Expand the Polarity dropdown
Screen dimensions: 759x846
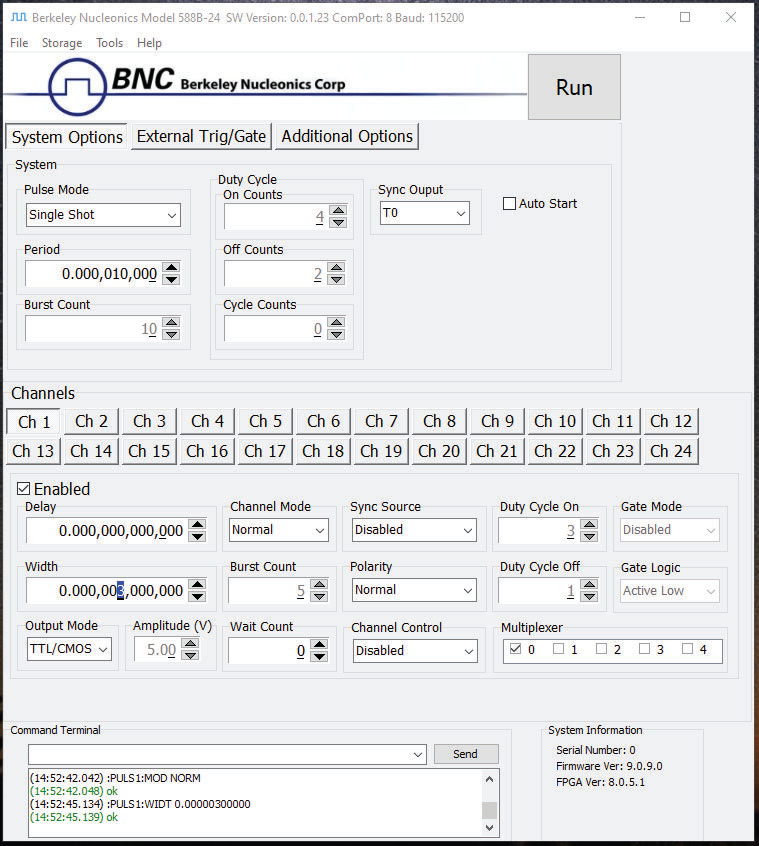click(x=414, y=590)
